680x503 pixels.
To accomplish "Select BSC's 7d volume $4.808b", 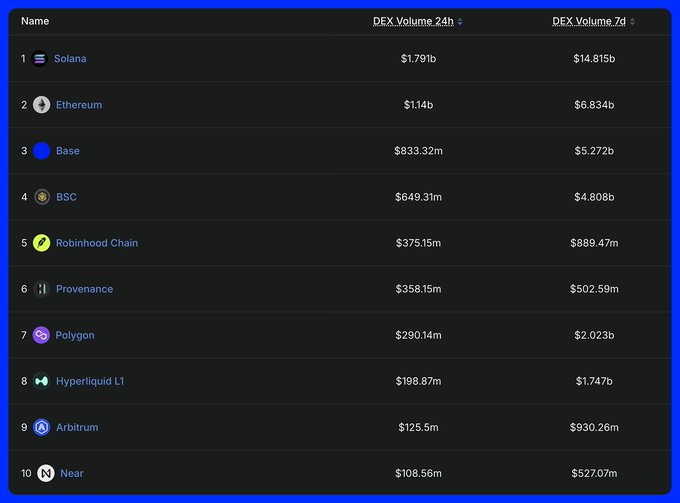I will [x=594, y=197].
